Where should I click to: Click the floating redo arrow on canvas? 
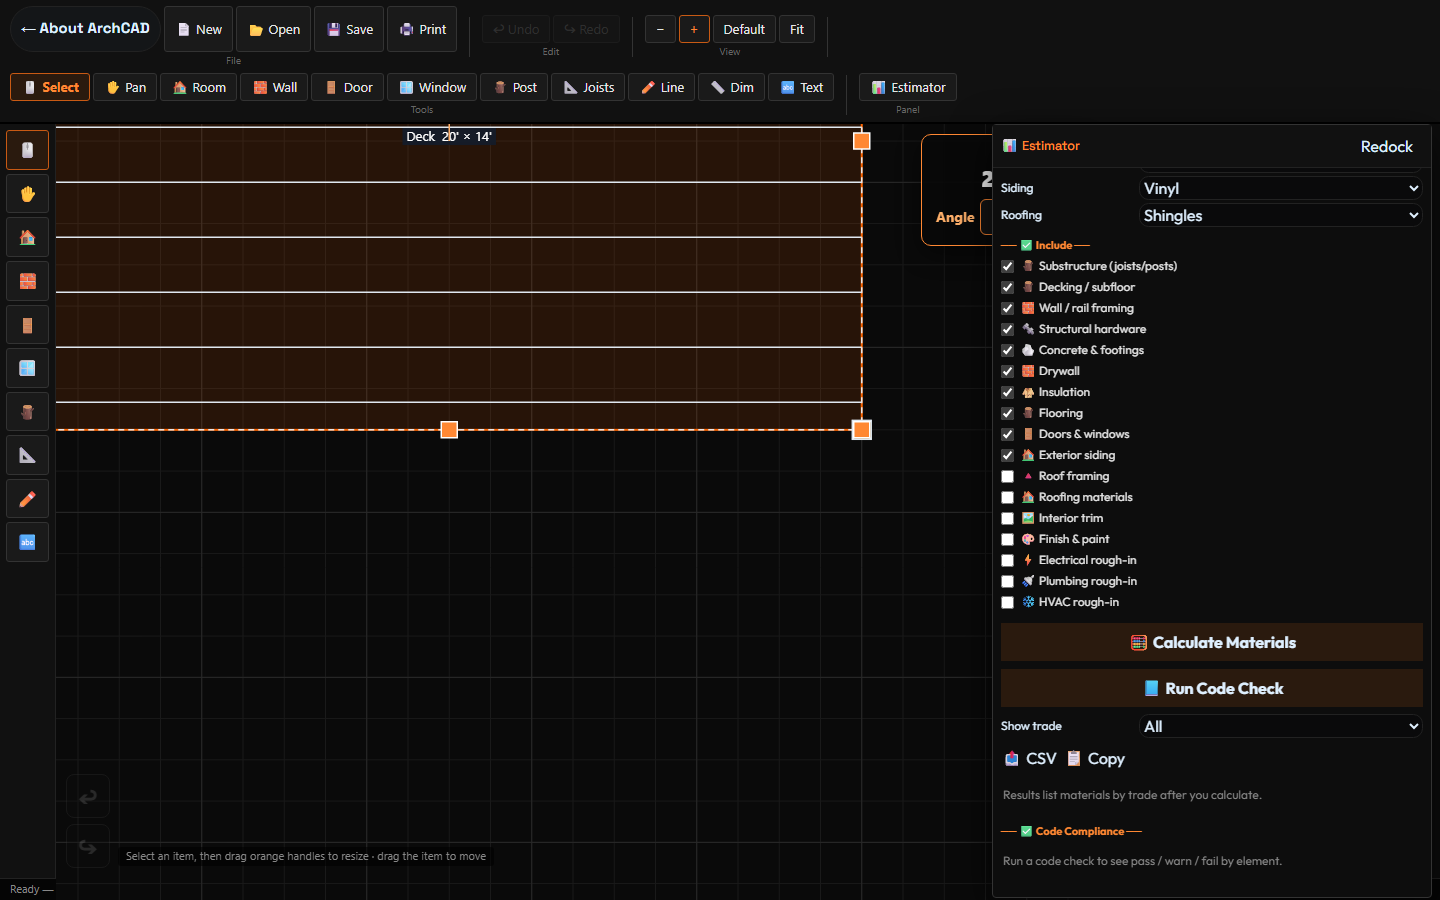coord(88,847)
